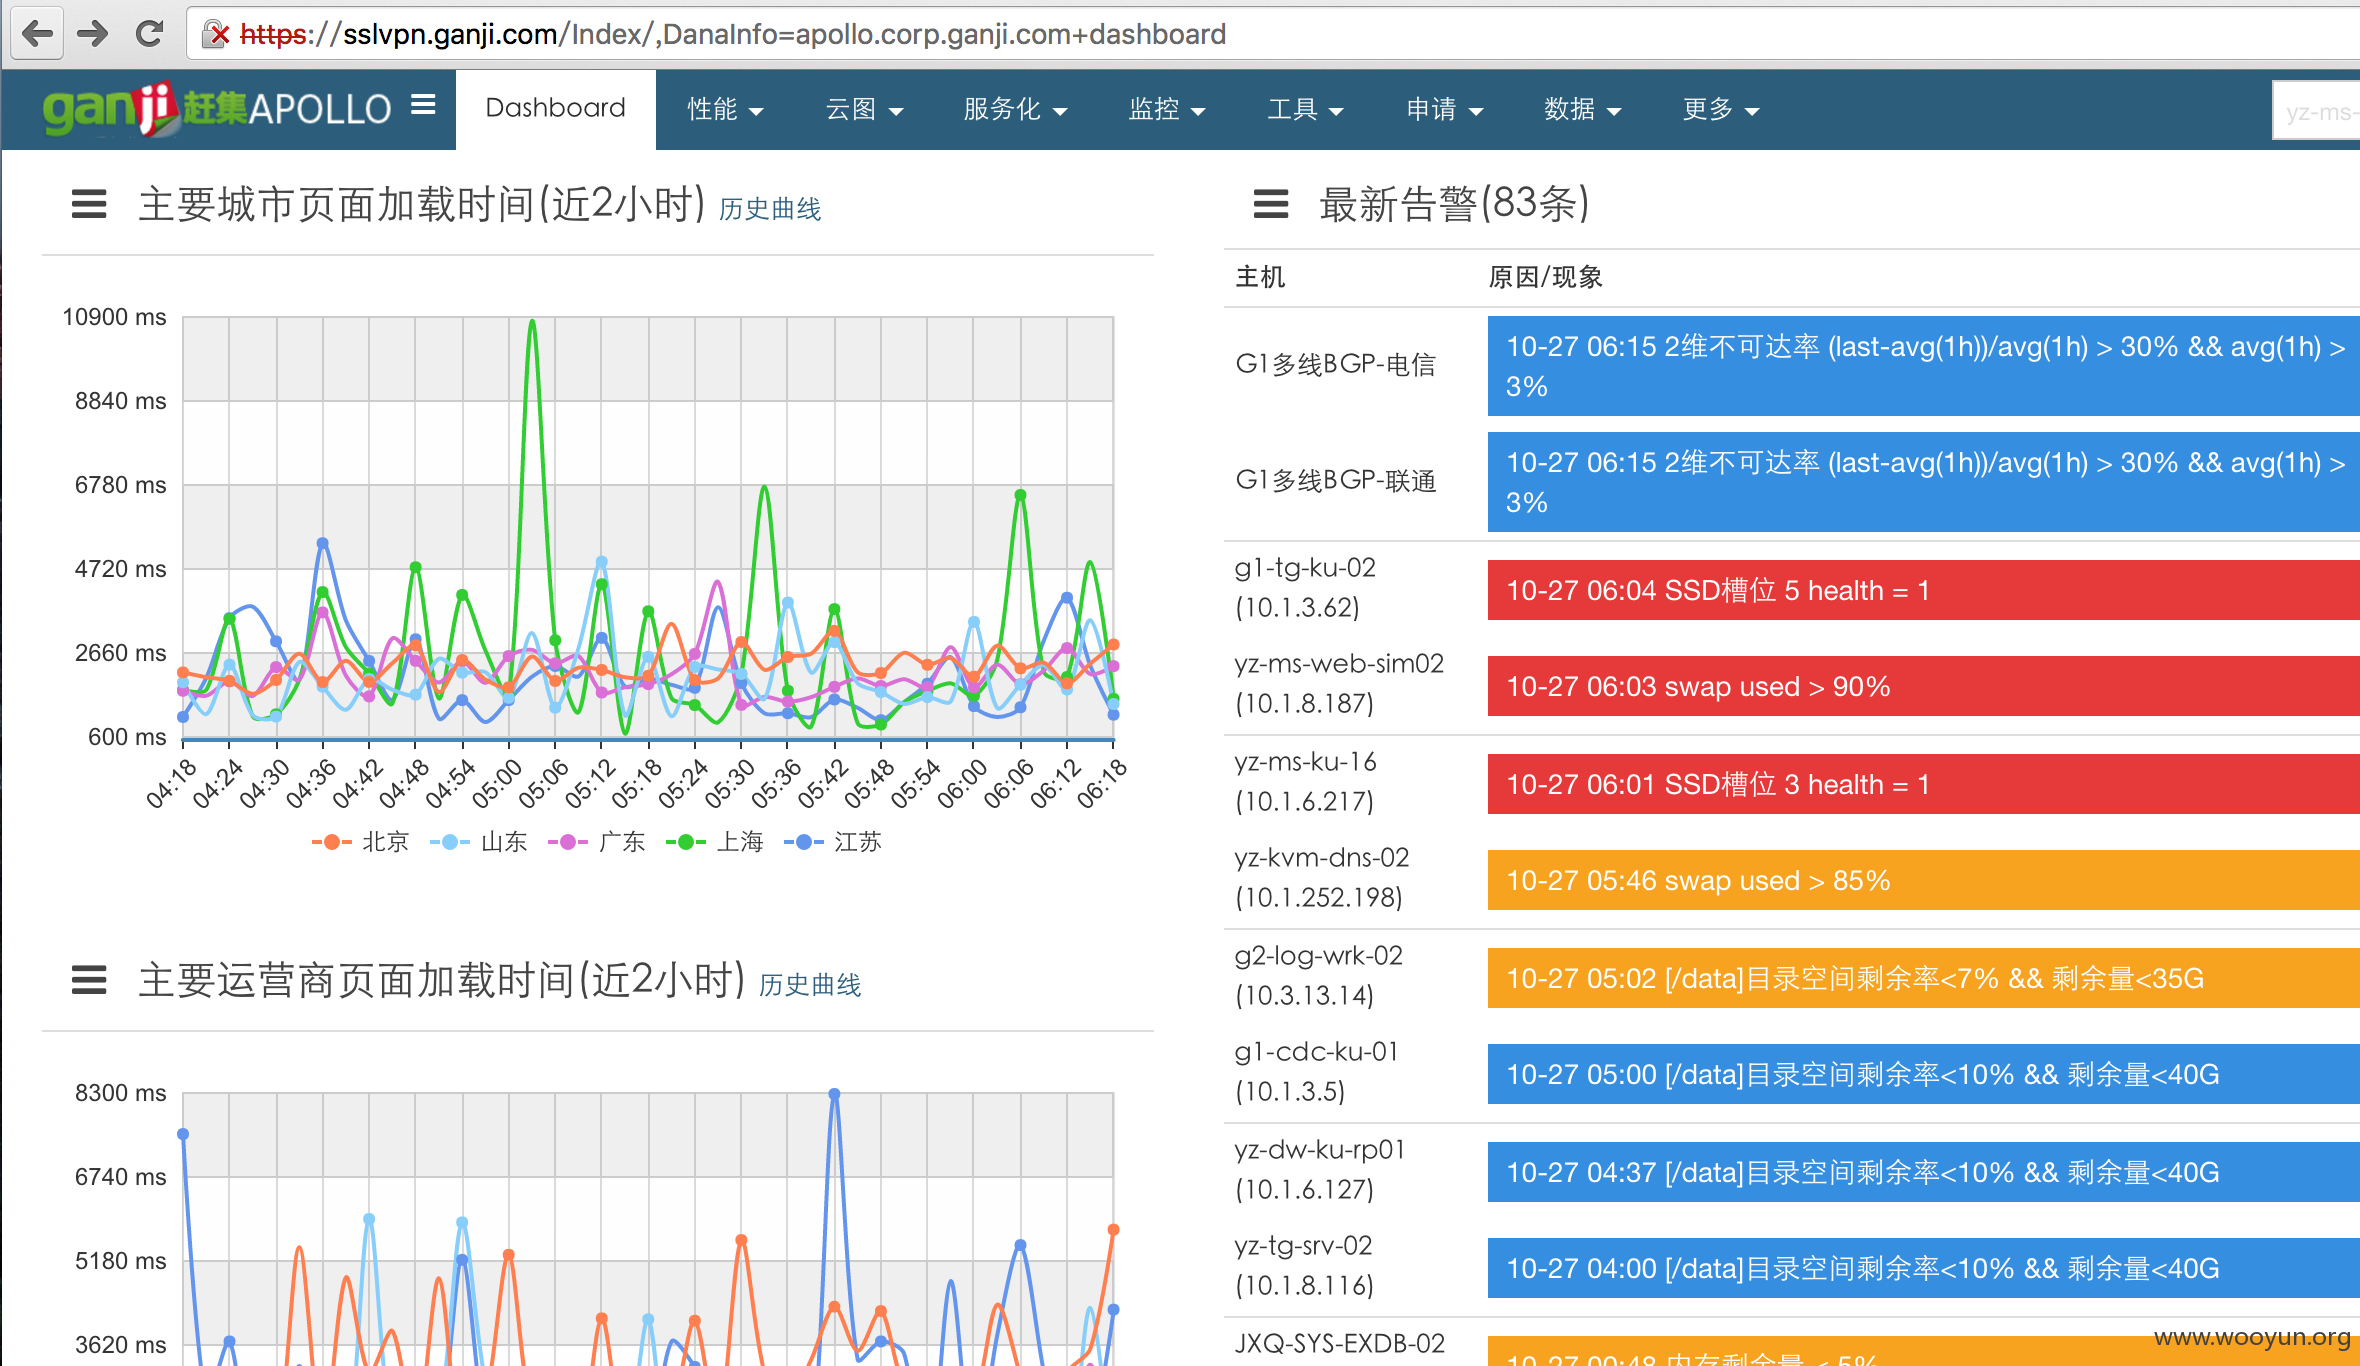
Task: Expand the 服务化 dropdown menu
Action: click(1015, 109)
